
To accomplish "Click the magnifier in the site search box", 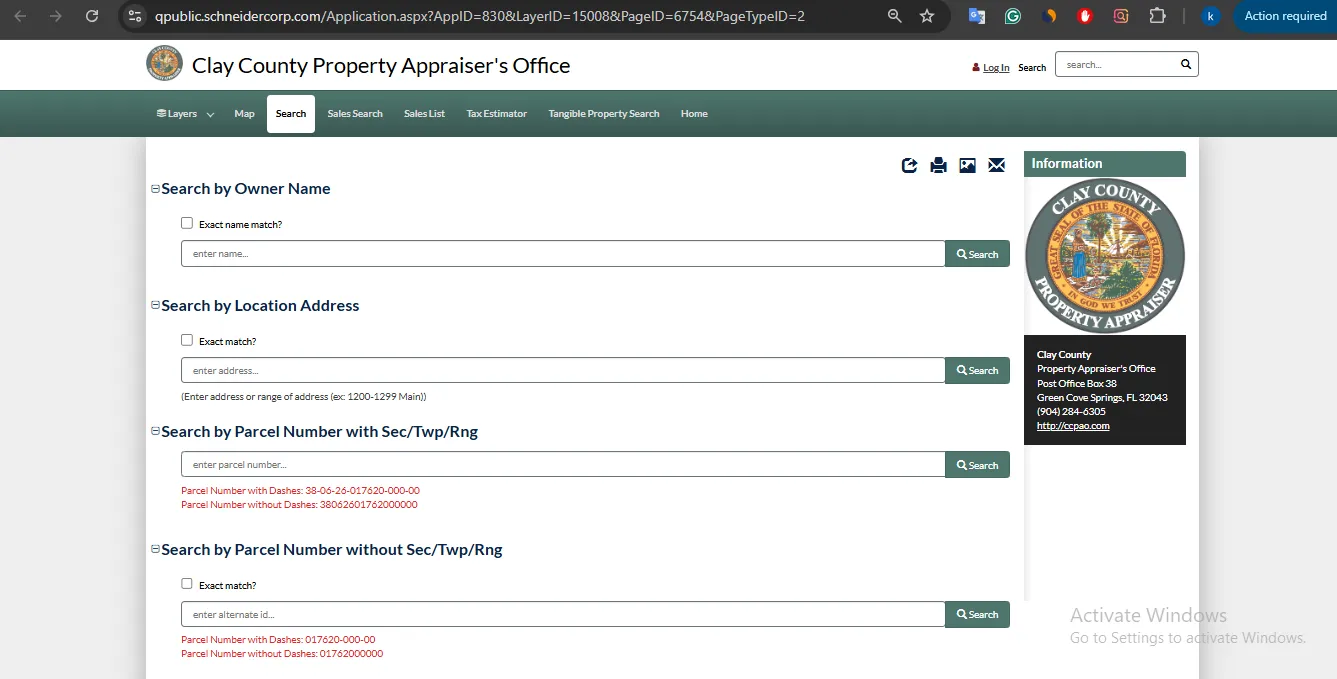I will (1186, 64).
